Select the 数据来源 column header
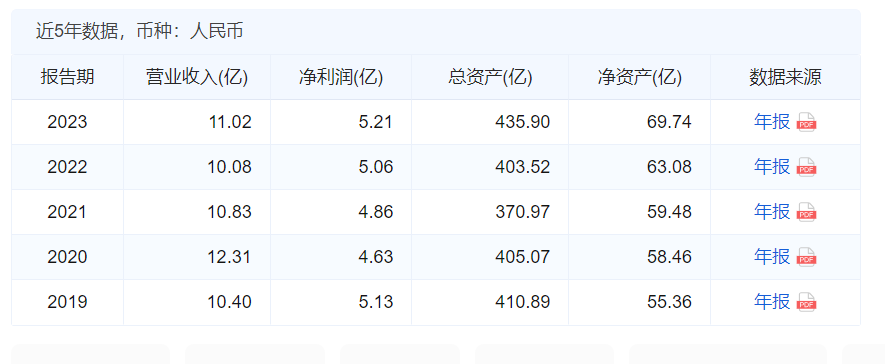The width and height of the screenshot is (885, 364). tap(785, 77)
